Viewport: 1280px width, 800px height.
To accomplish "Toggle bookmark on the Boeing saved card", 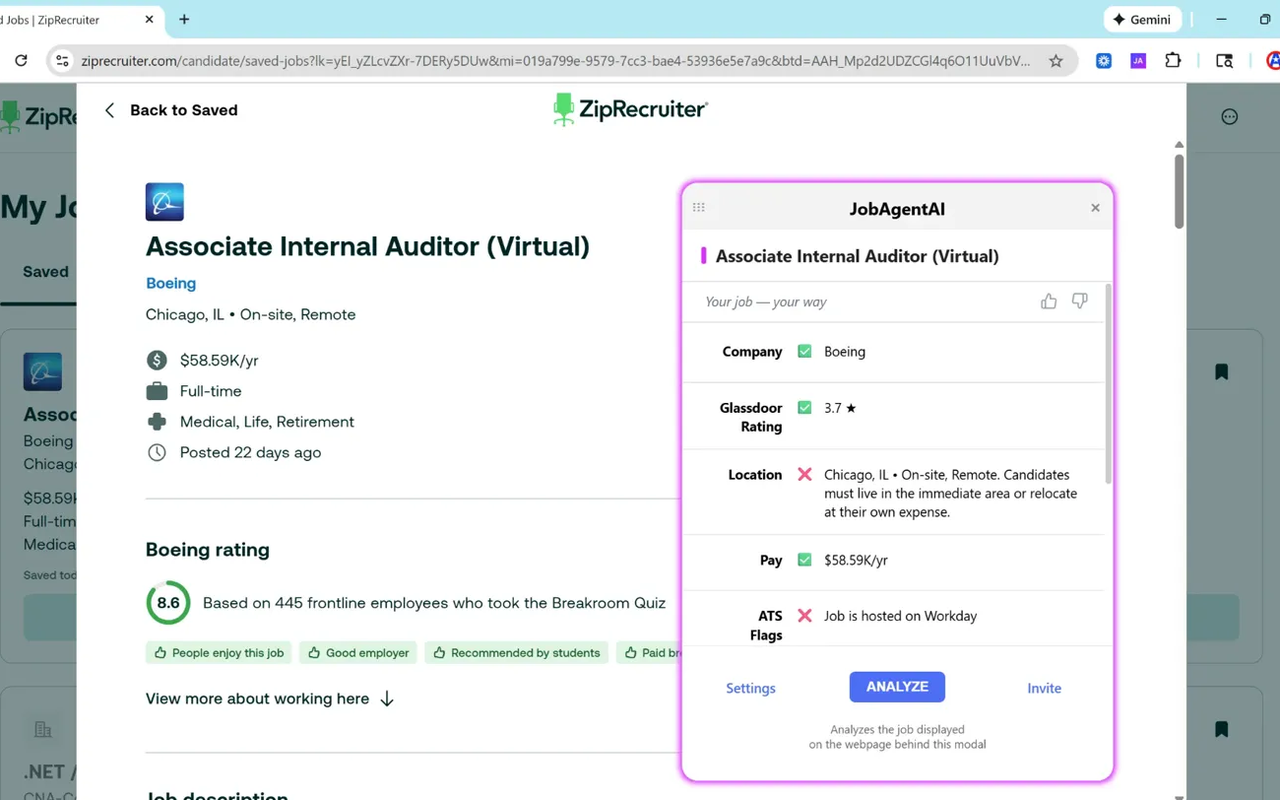I will tap(1221, 372).
